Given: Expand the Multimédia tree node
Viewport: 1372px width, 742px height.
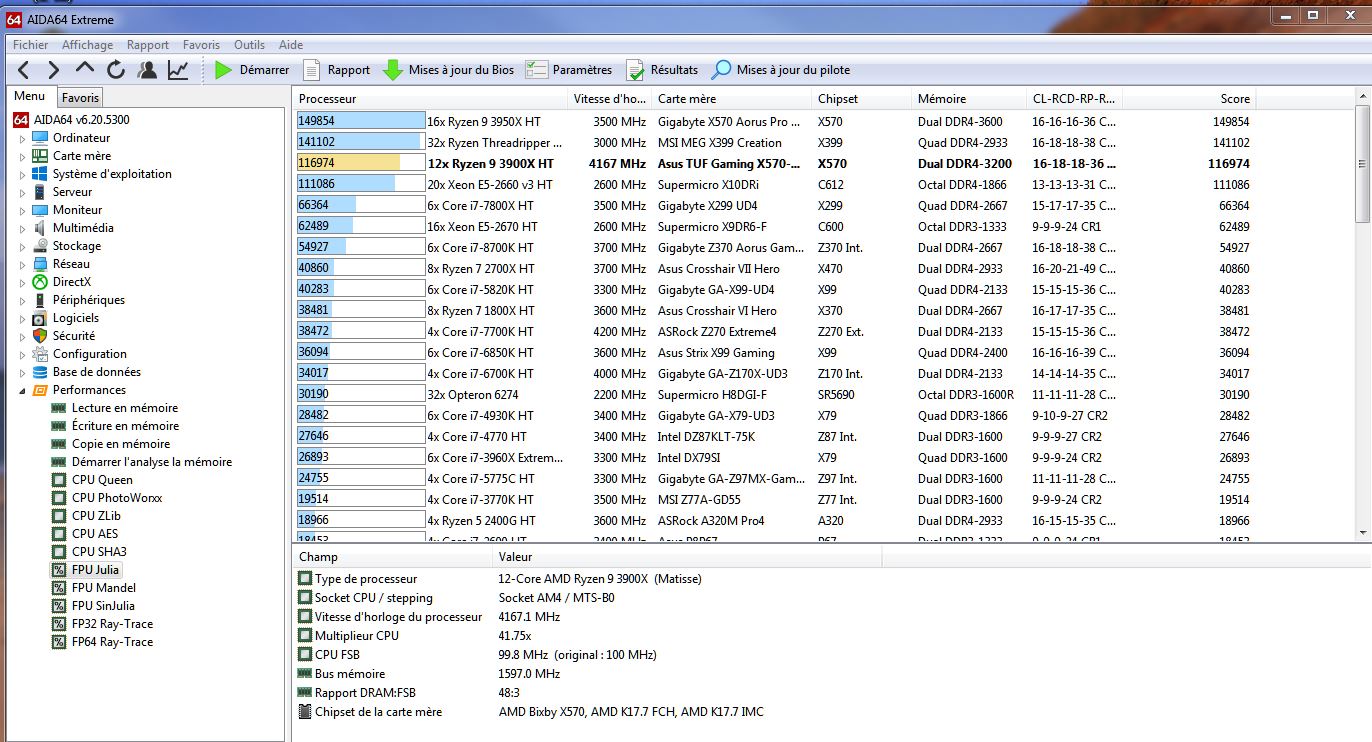Looking at the screenshot, I should 22,228.
